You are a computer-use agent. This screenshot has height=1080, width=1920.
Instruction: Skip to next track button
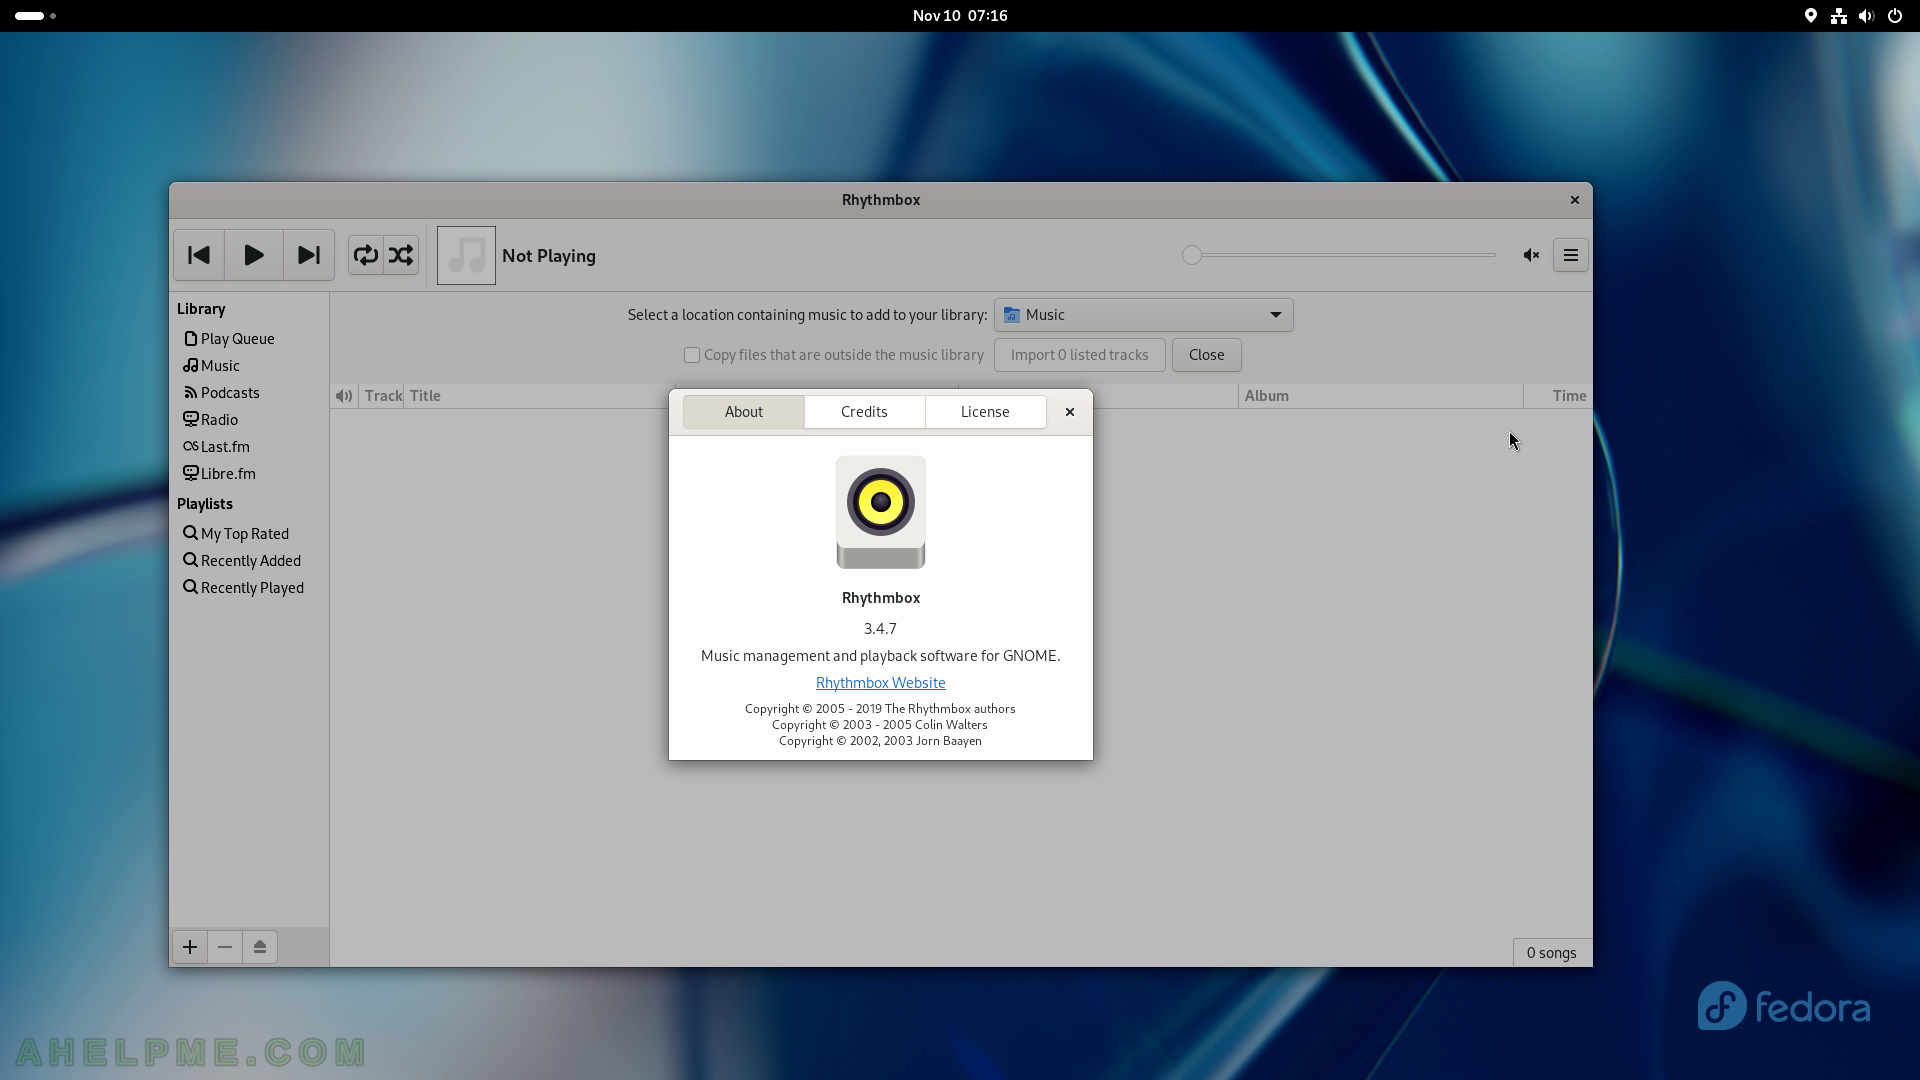pyautogui.click(x=309, y=255)
